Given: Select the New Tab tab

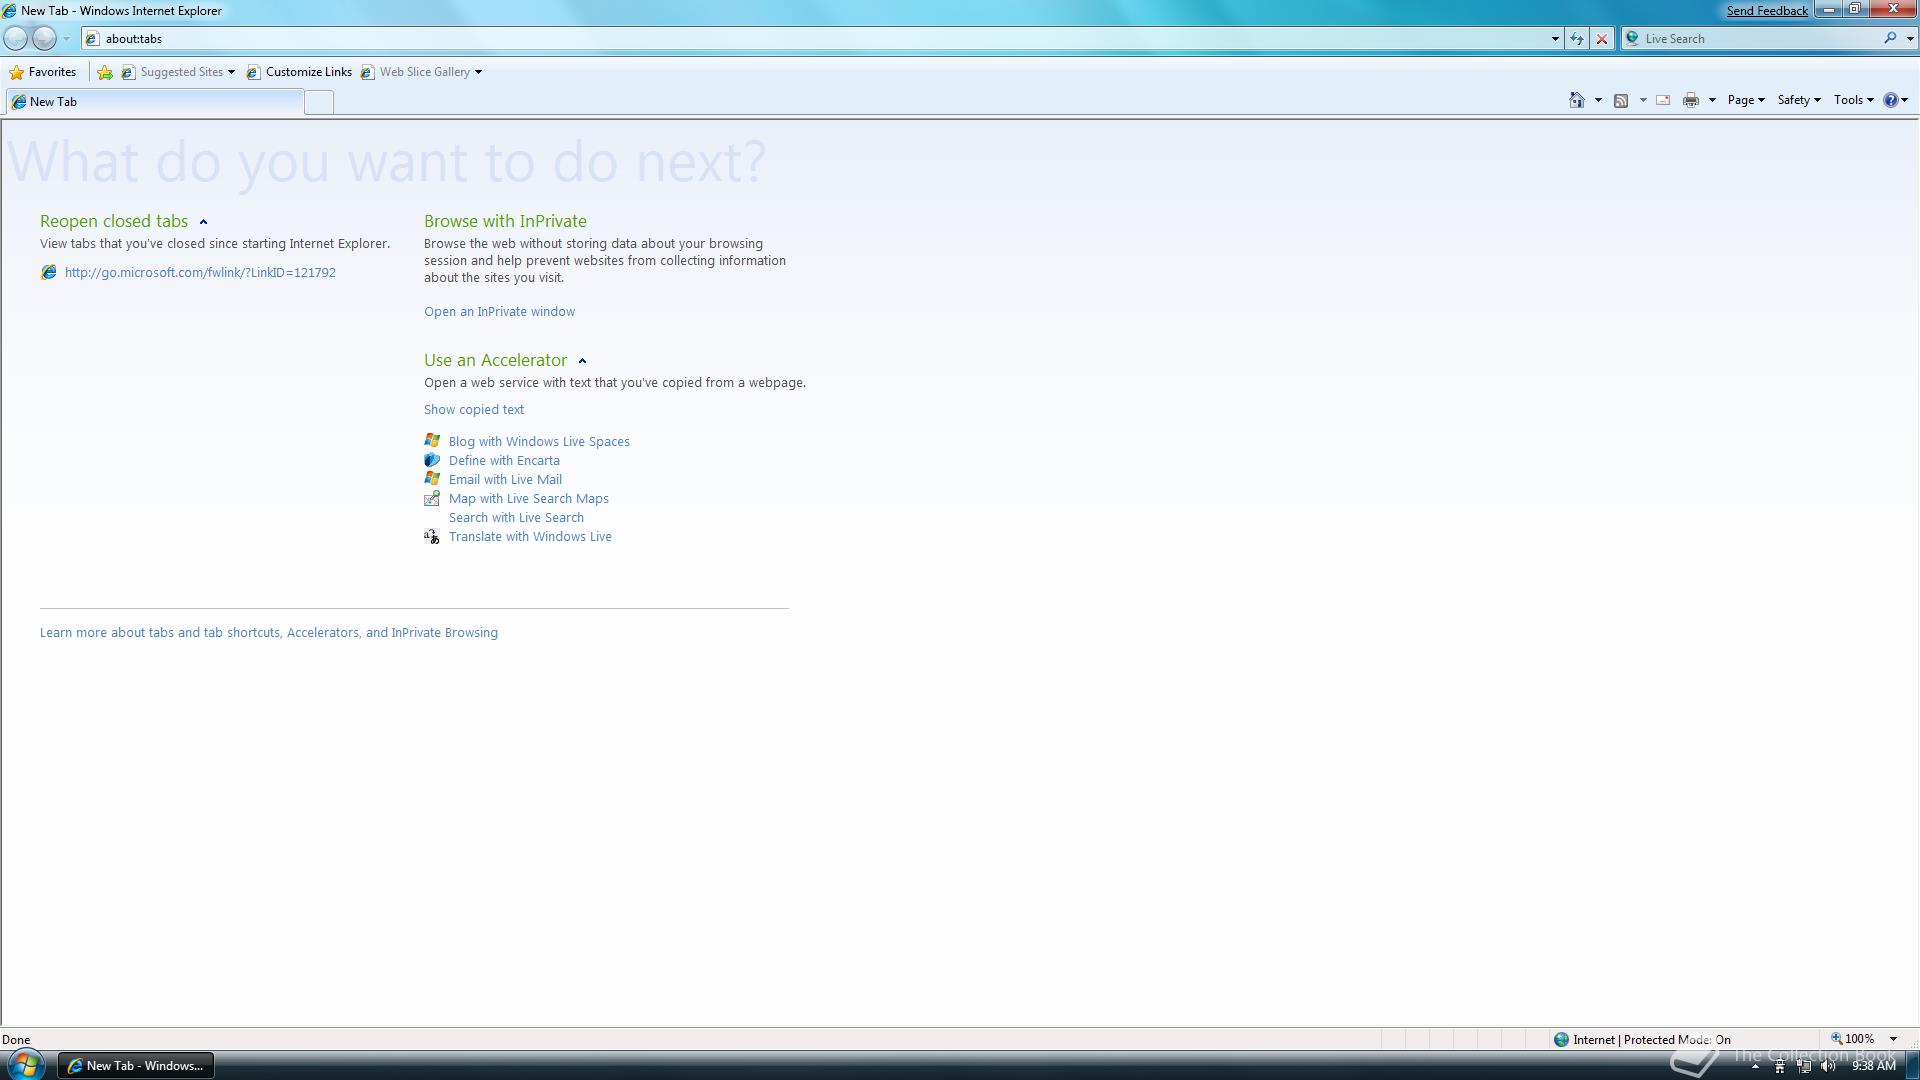Looking at the screenshot, I should coord(154,102).
